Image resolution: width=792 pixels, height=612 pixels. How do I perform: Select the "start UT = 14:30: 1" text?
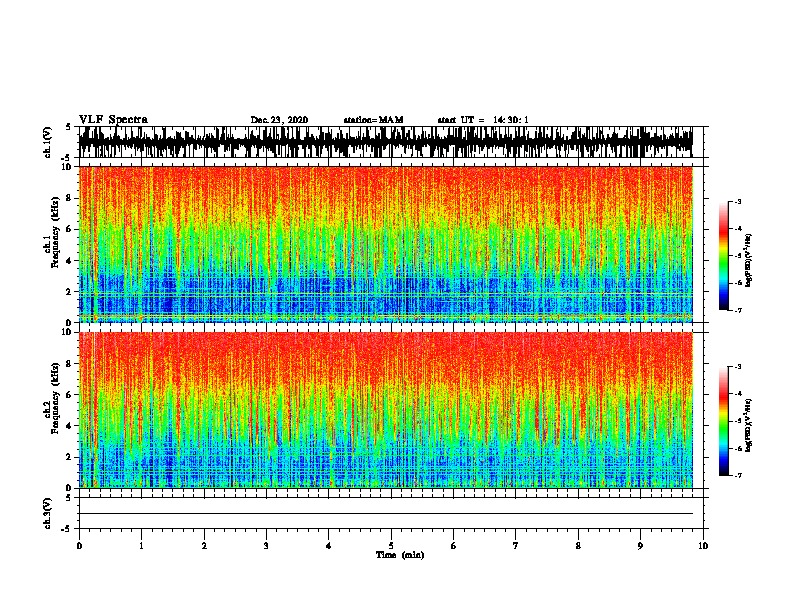point(483,120)
